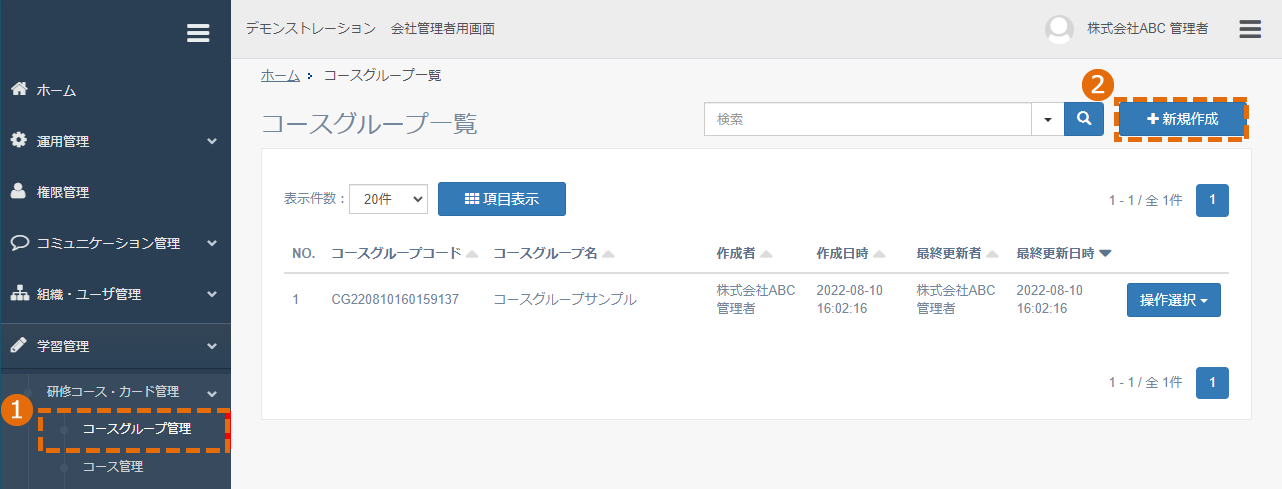This screenshot has width=1282, height=489.
Task: Click the 新規作成 button
Action: click(1182, 119)
